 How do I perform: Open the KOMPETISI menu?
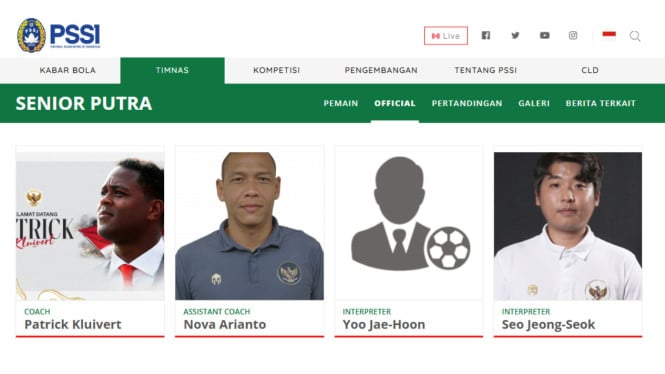click(x=277, y=70)
